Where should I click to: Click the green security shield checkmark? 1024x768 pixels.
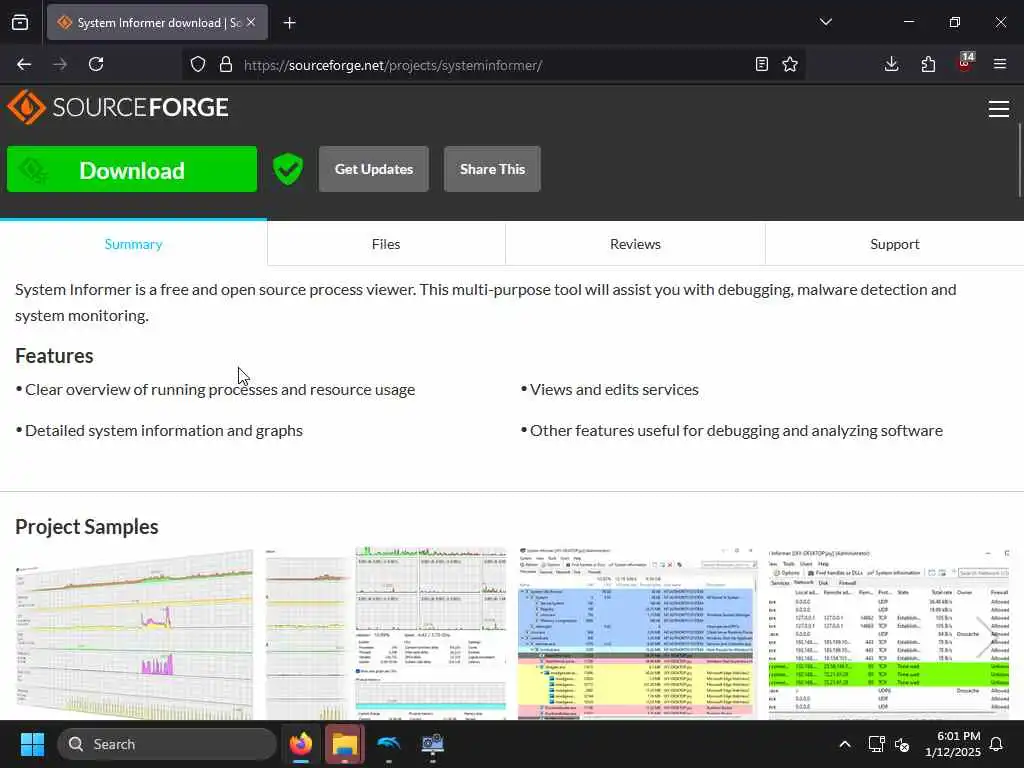(288, 169)
